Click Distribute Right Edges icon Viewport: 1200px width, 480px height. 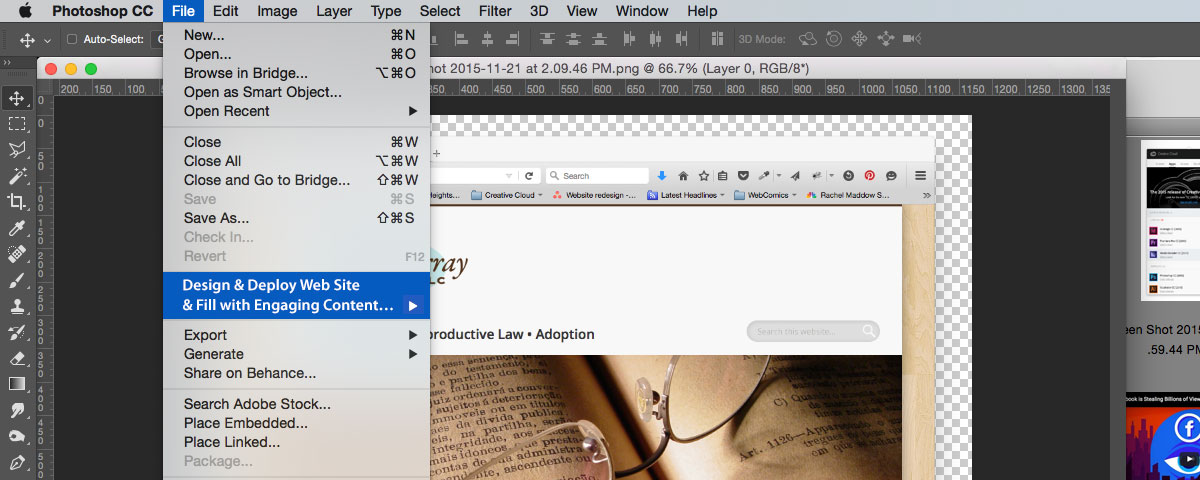681,39
